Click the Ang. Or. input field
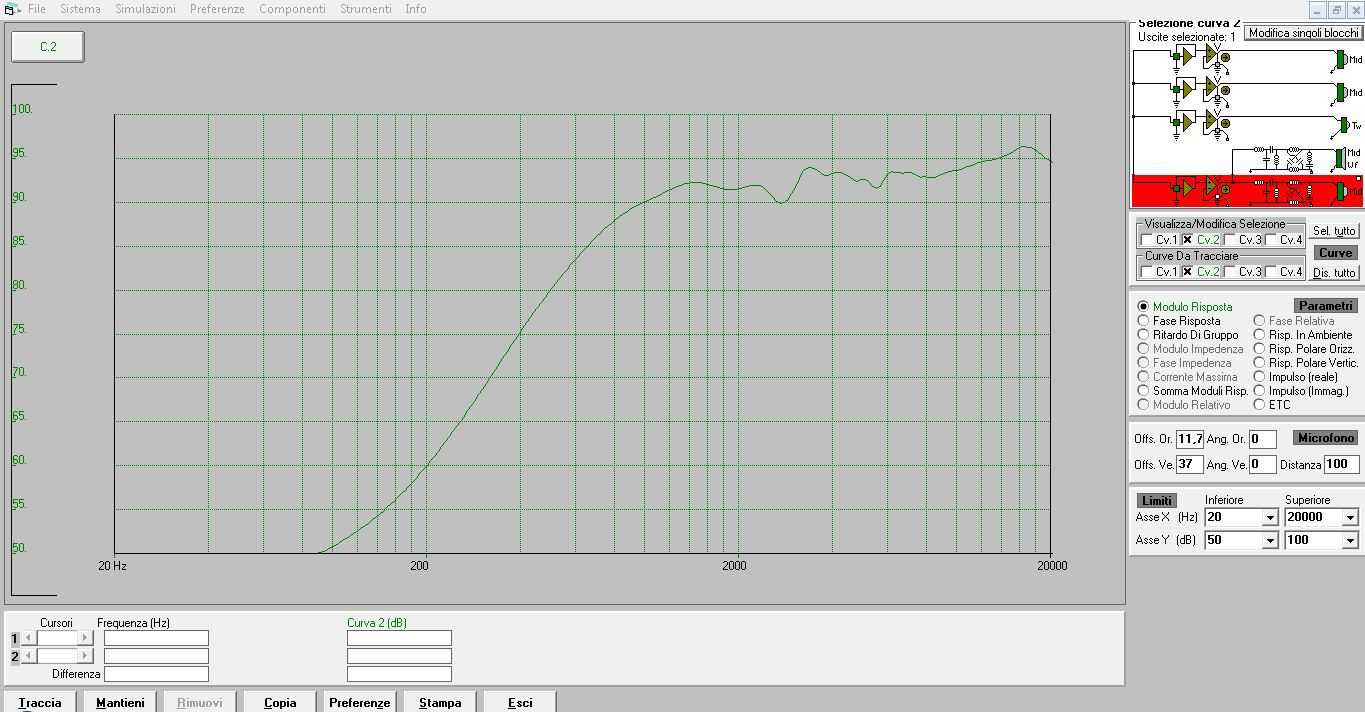 [1263, 439]
